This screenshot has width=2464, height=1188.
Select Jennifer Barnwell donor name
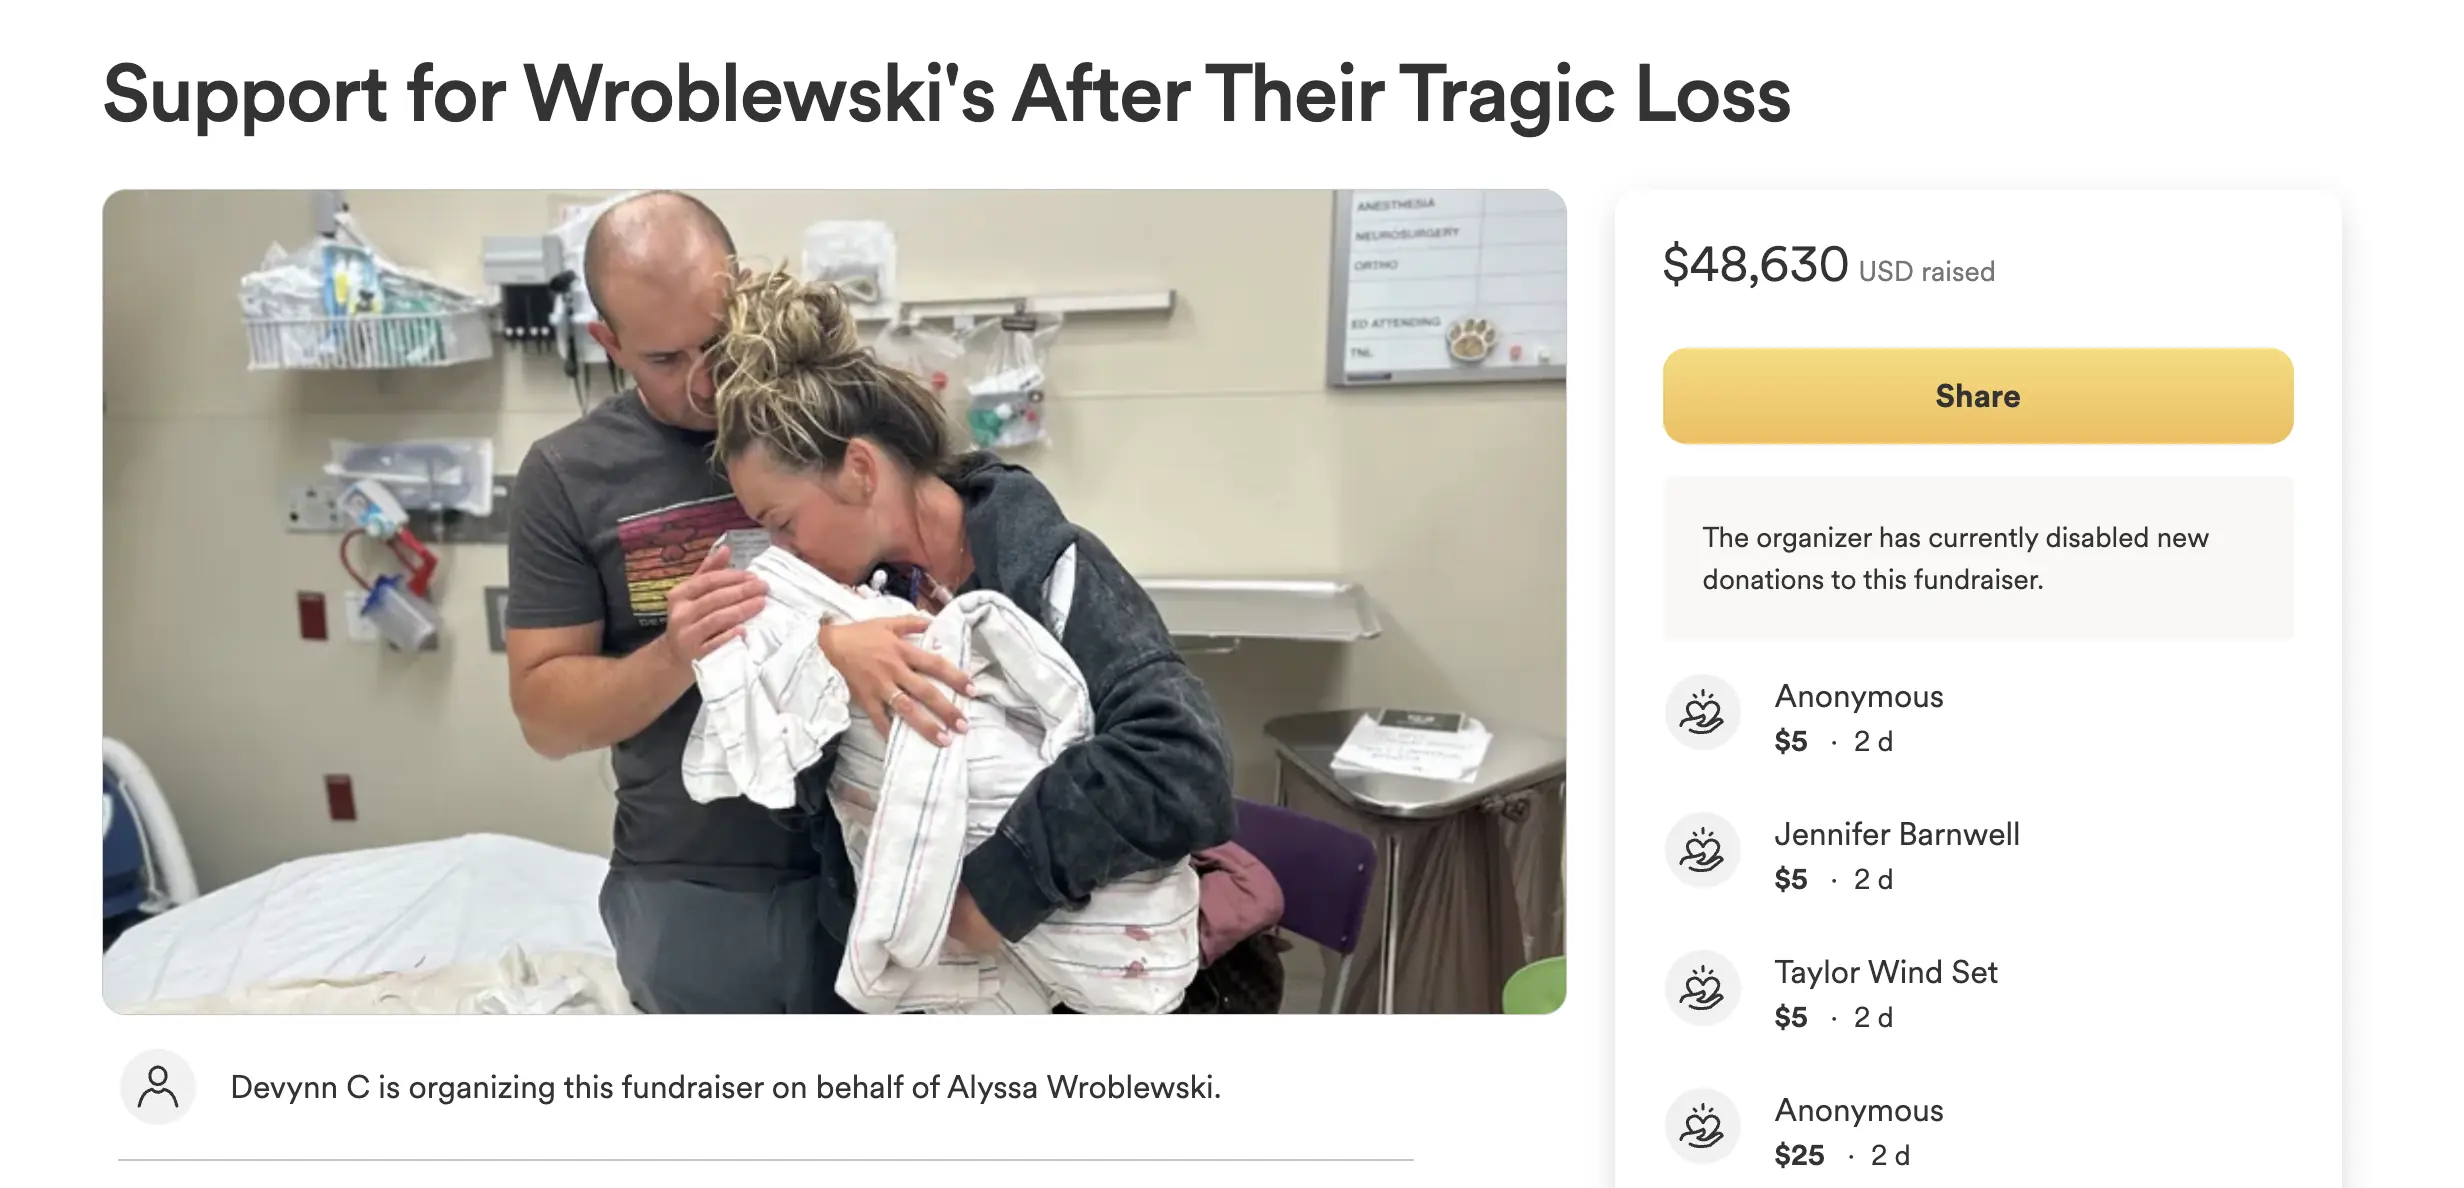1896,834
